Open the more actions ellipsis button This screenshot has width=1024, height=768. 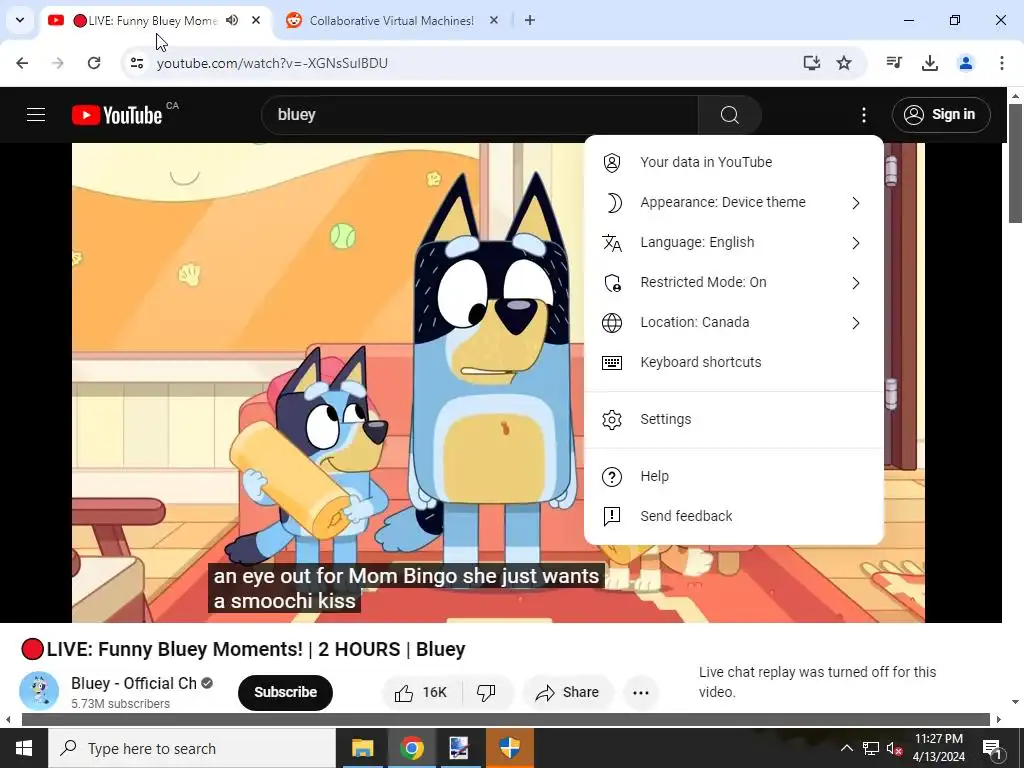pos(641,692)
